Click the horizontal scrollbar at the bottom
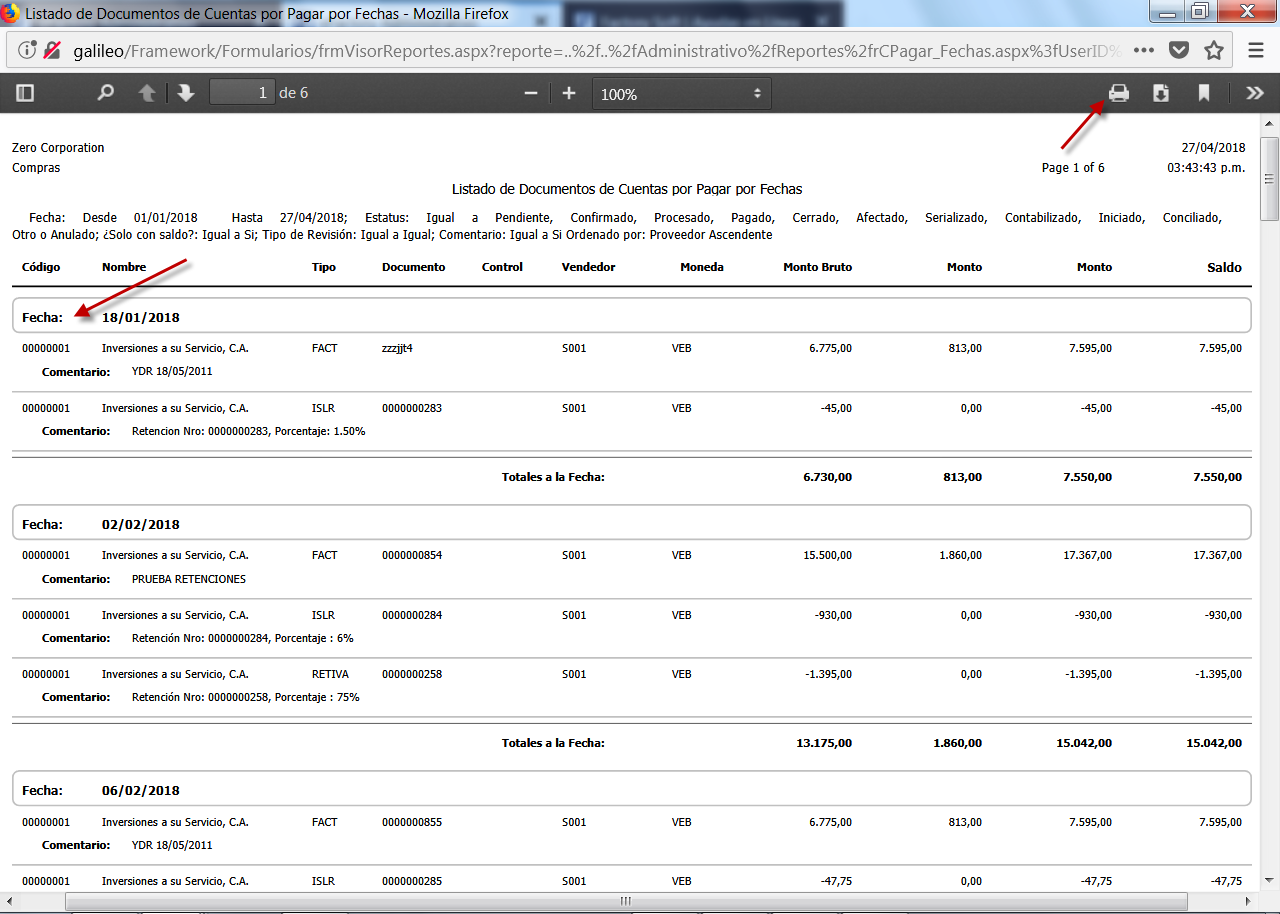1280x914 pixels. pyautogui.click(x=626, y=901)
